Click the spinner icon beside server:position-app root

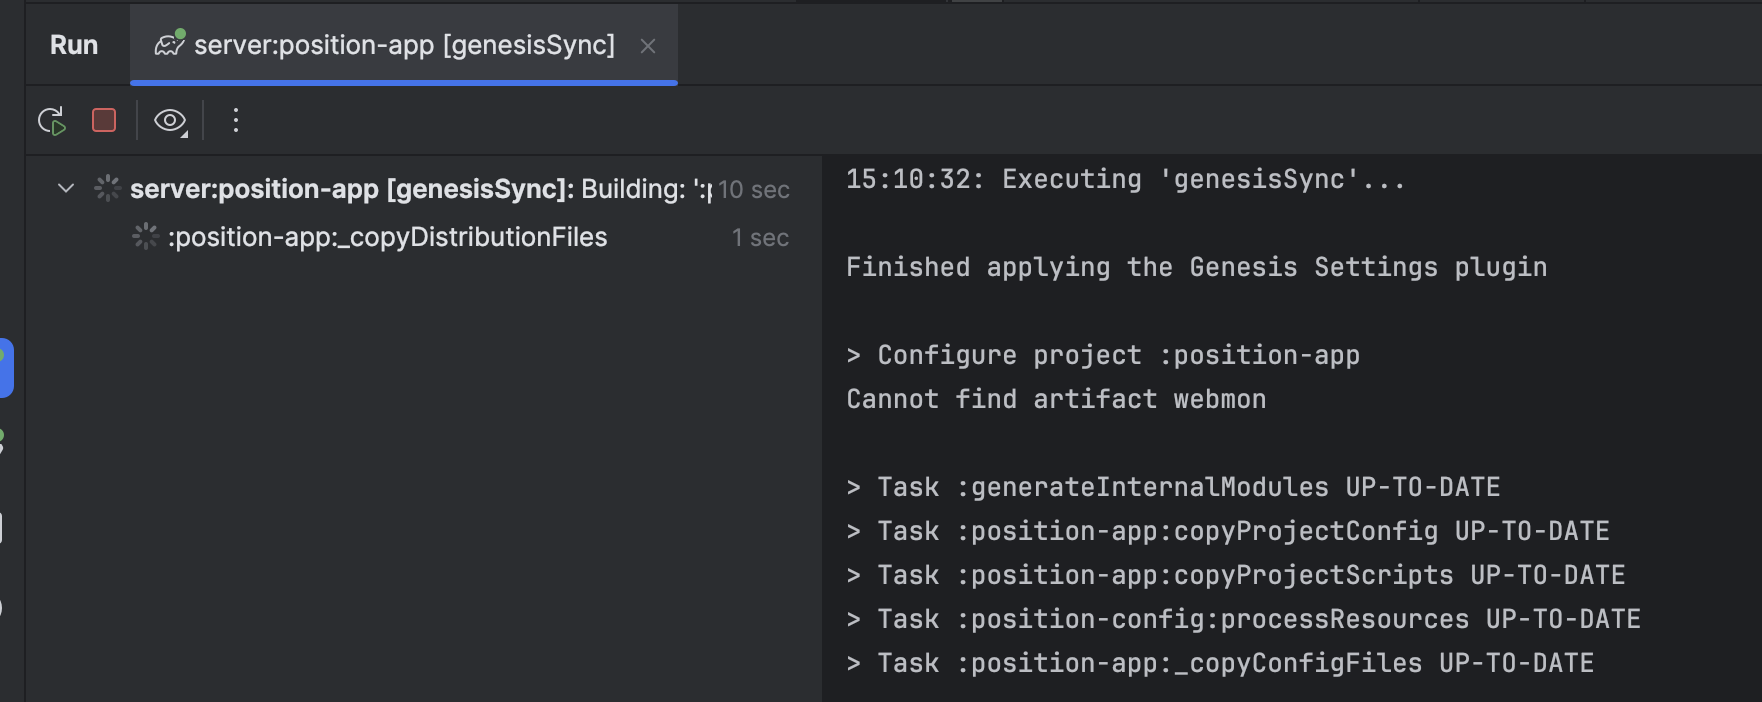click(x=107, y=188)
